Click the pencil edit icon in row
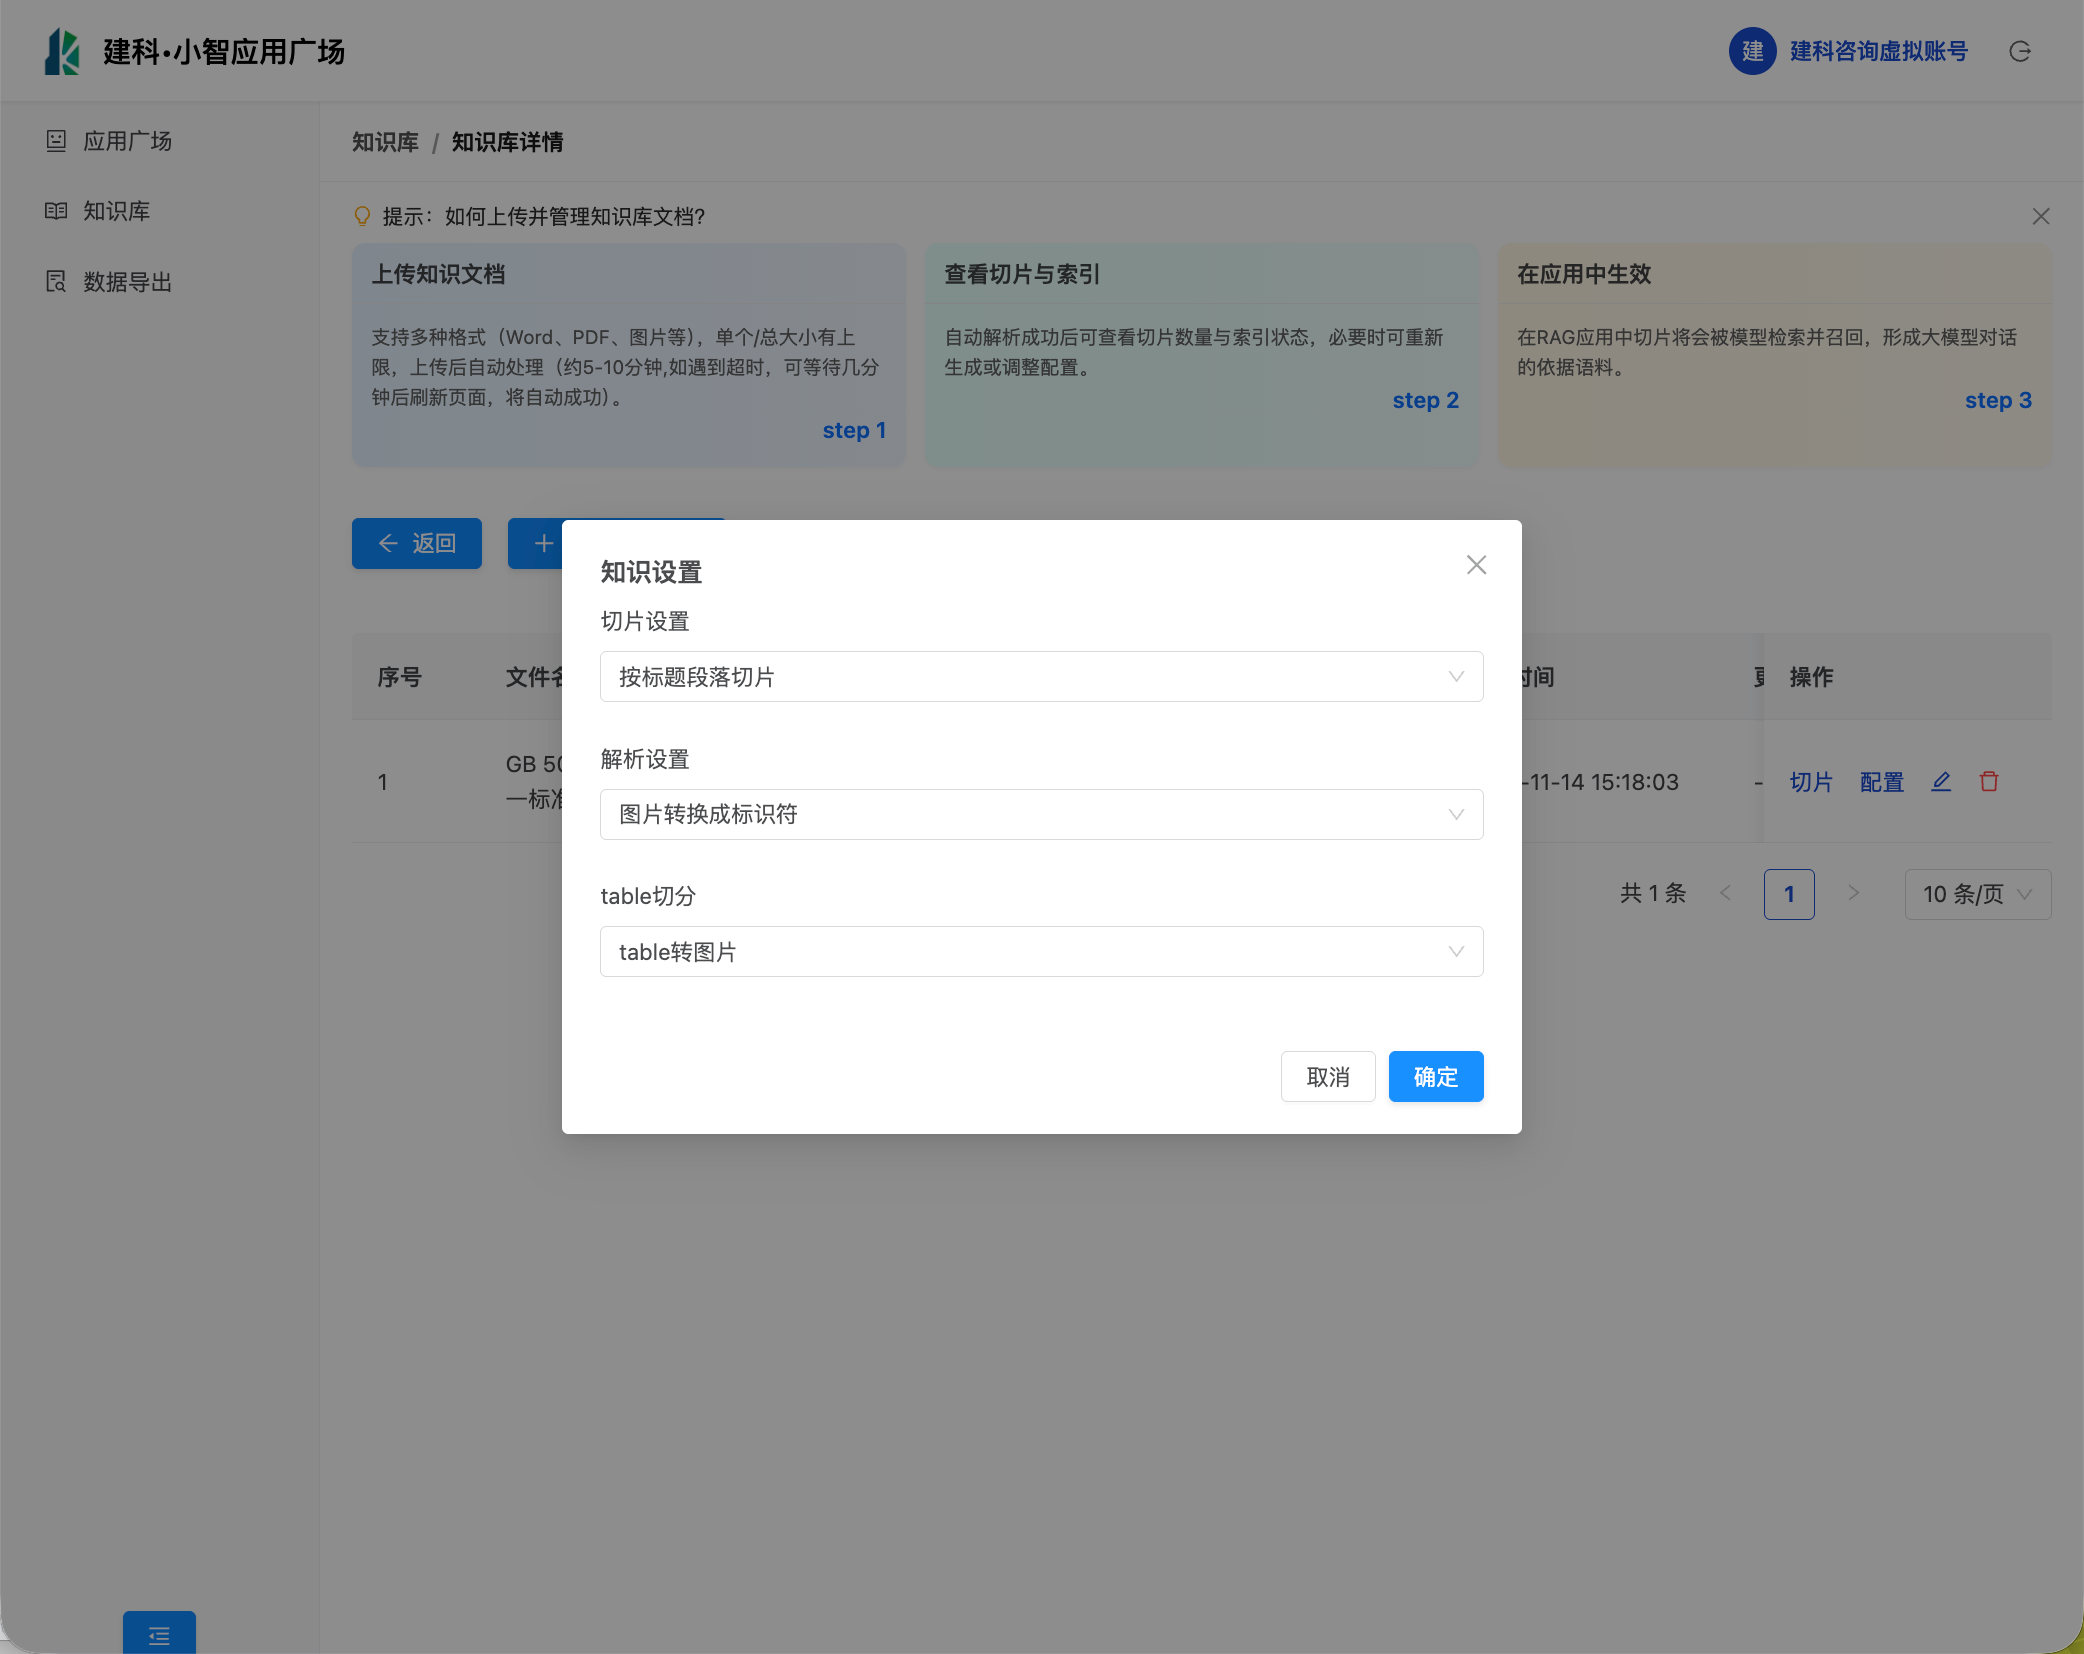This screenshot has height=1654, width=2084. coord(1941,782)
